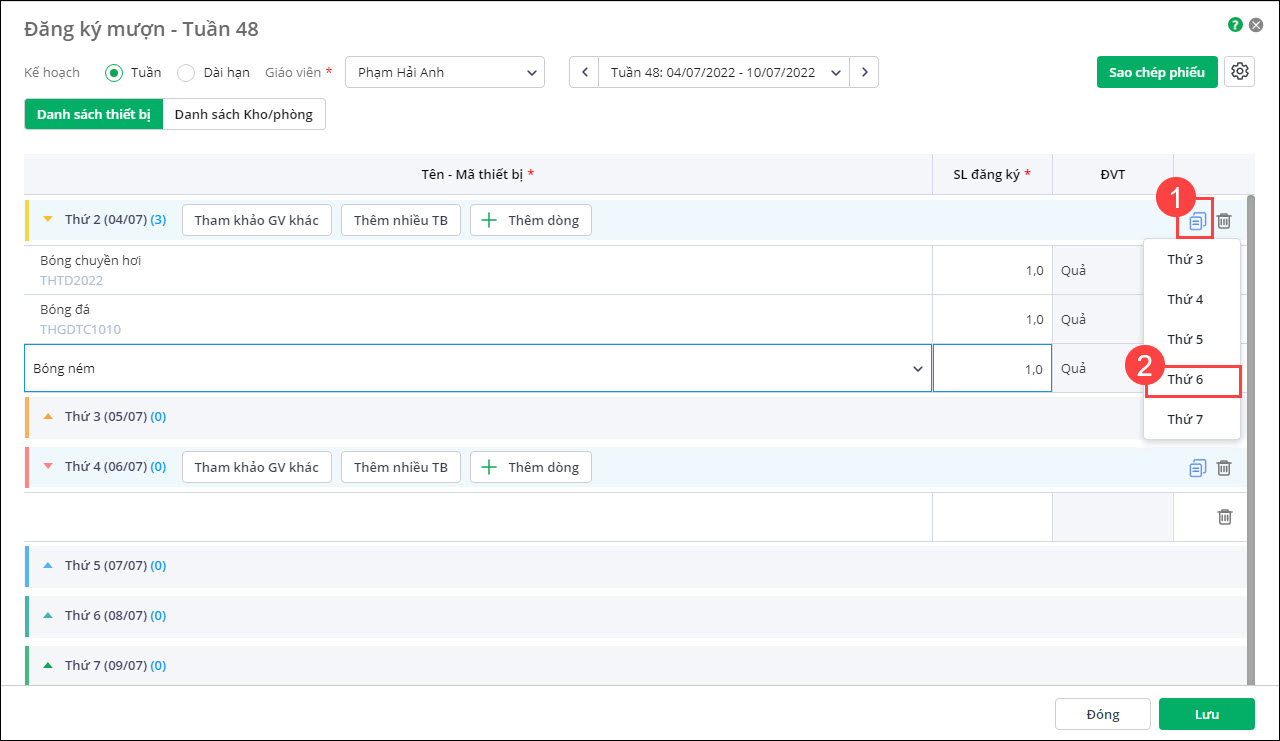Delete the Thứ 4 (06/07) section
The width and height of the screenshot is (1280, 741).
pos(1224,468)
